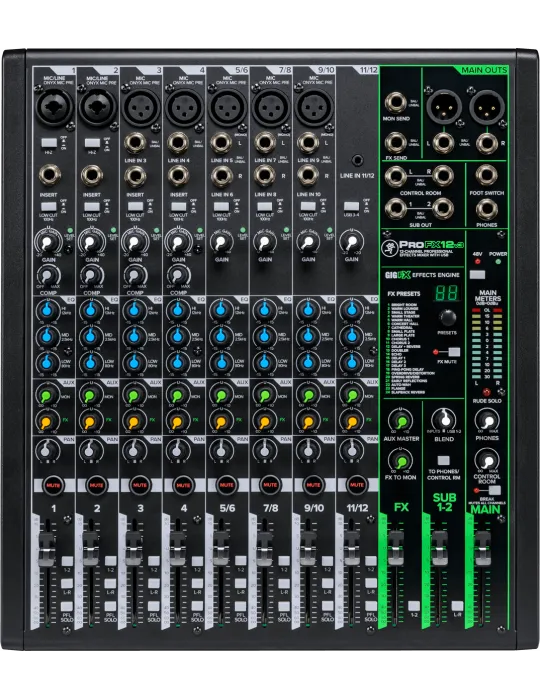Image resolution: width=540 pixels, height=700 pixels.
Task: Click the PAN knob on channel 11/12
Action: [352, 451]
